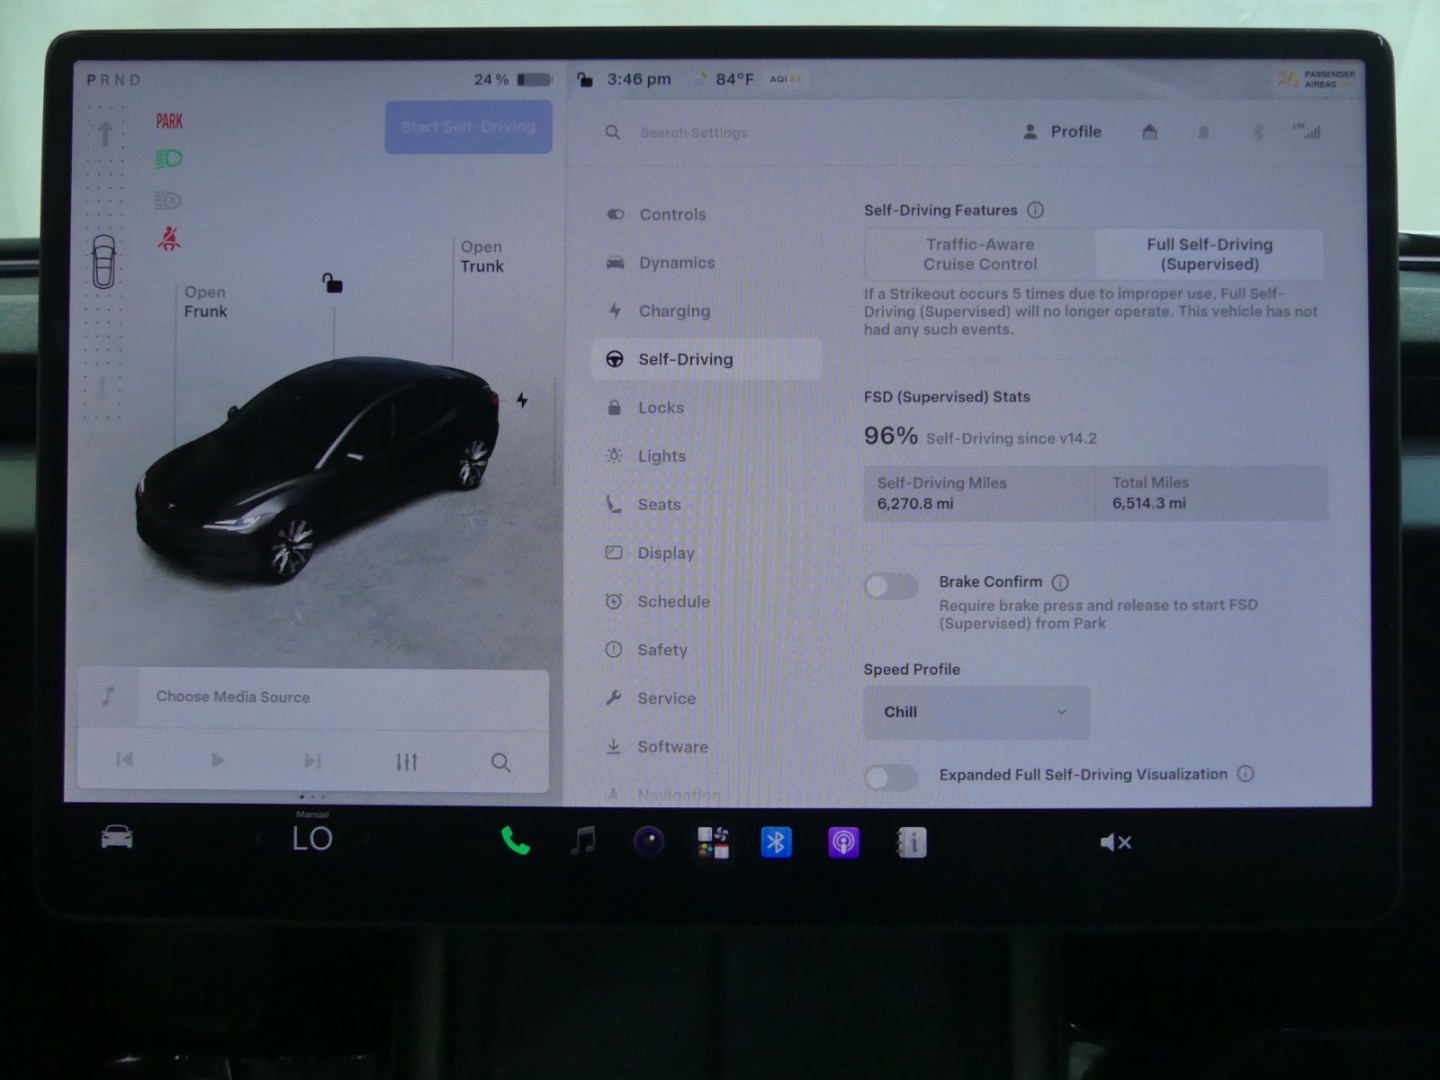Tap the 84°F weather temperature display
This screenshot has width=1440, height=1080.
pyautogui.click(x=735, y=79)
